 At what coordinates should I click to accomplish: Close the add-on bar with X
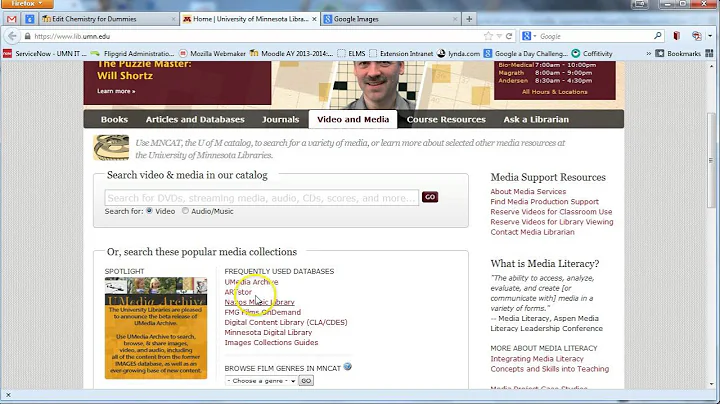(x=8, y=395)
